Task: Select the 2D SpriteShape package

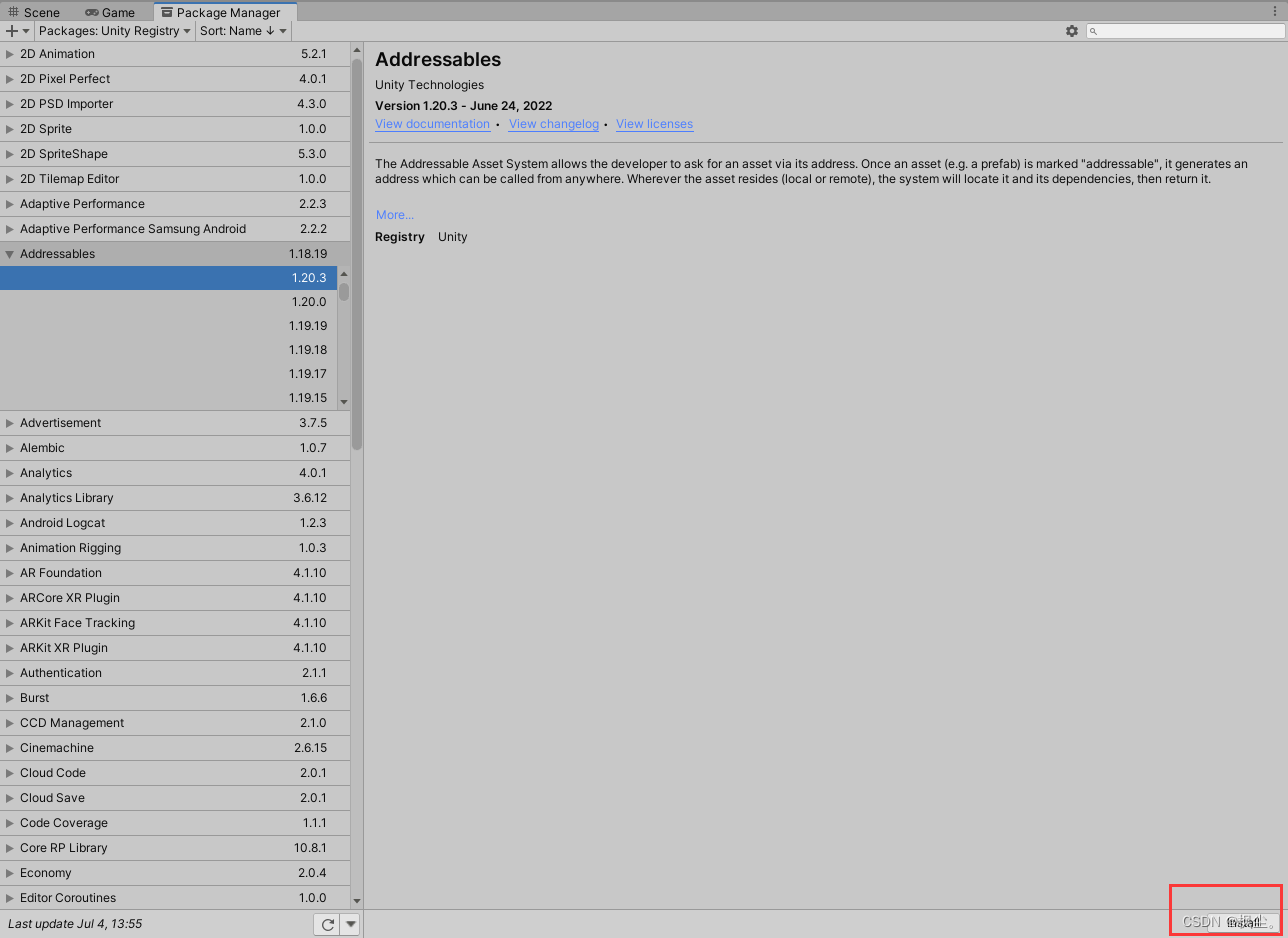Action: pos(175,154)
